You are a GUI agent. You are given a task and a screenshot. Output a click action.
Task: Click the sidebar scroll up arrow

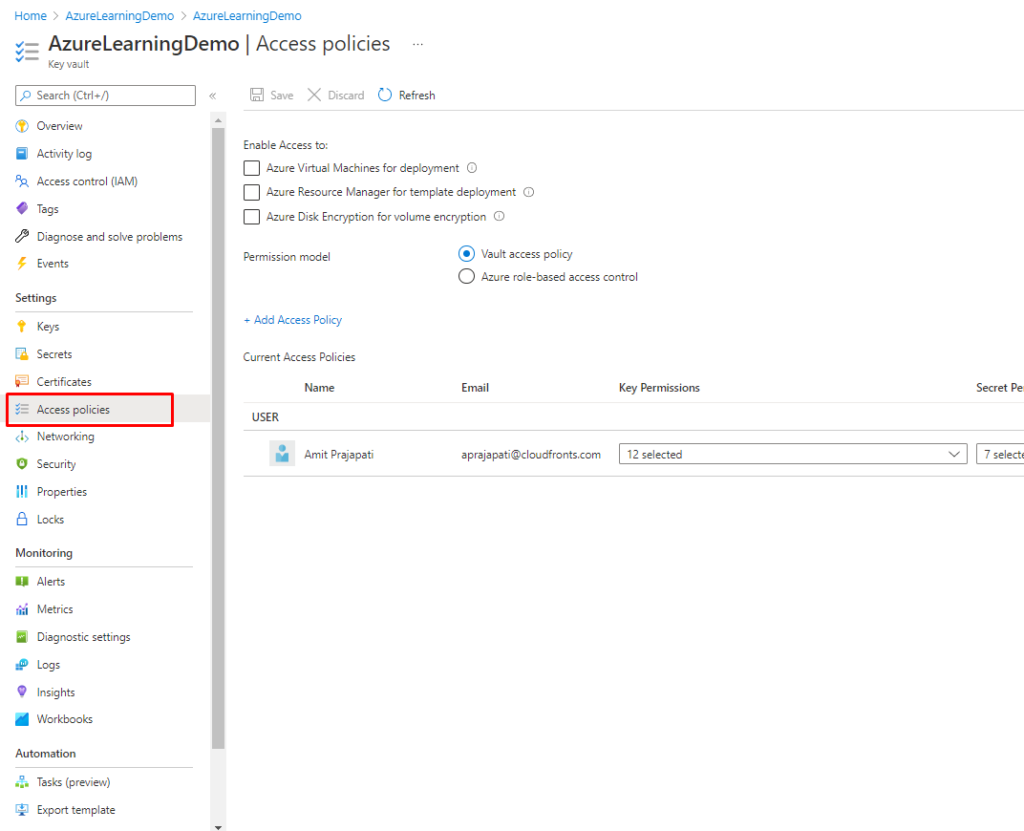[x=218, y=120]
